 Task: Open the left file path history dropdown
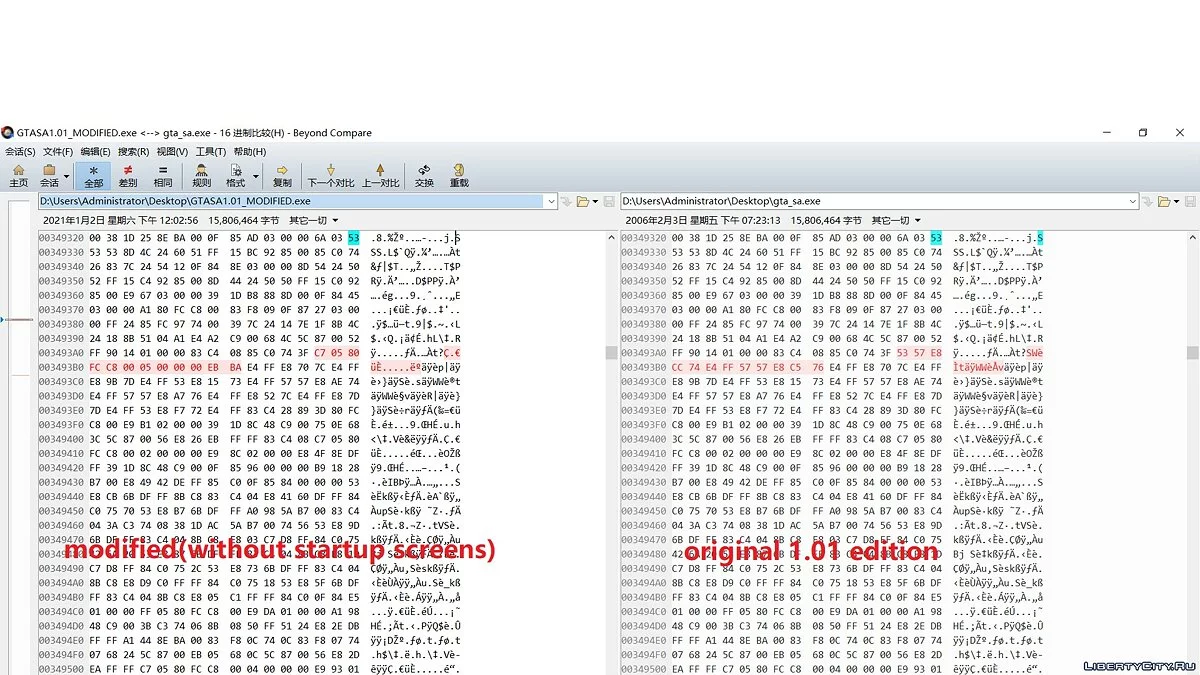[551, 201]
